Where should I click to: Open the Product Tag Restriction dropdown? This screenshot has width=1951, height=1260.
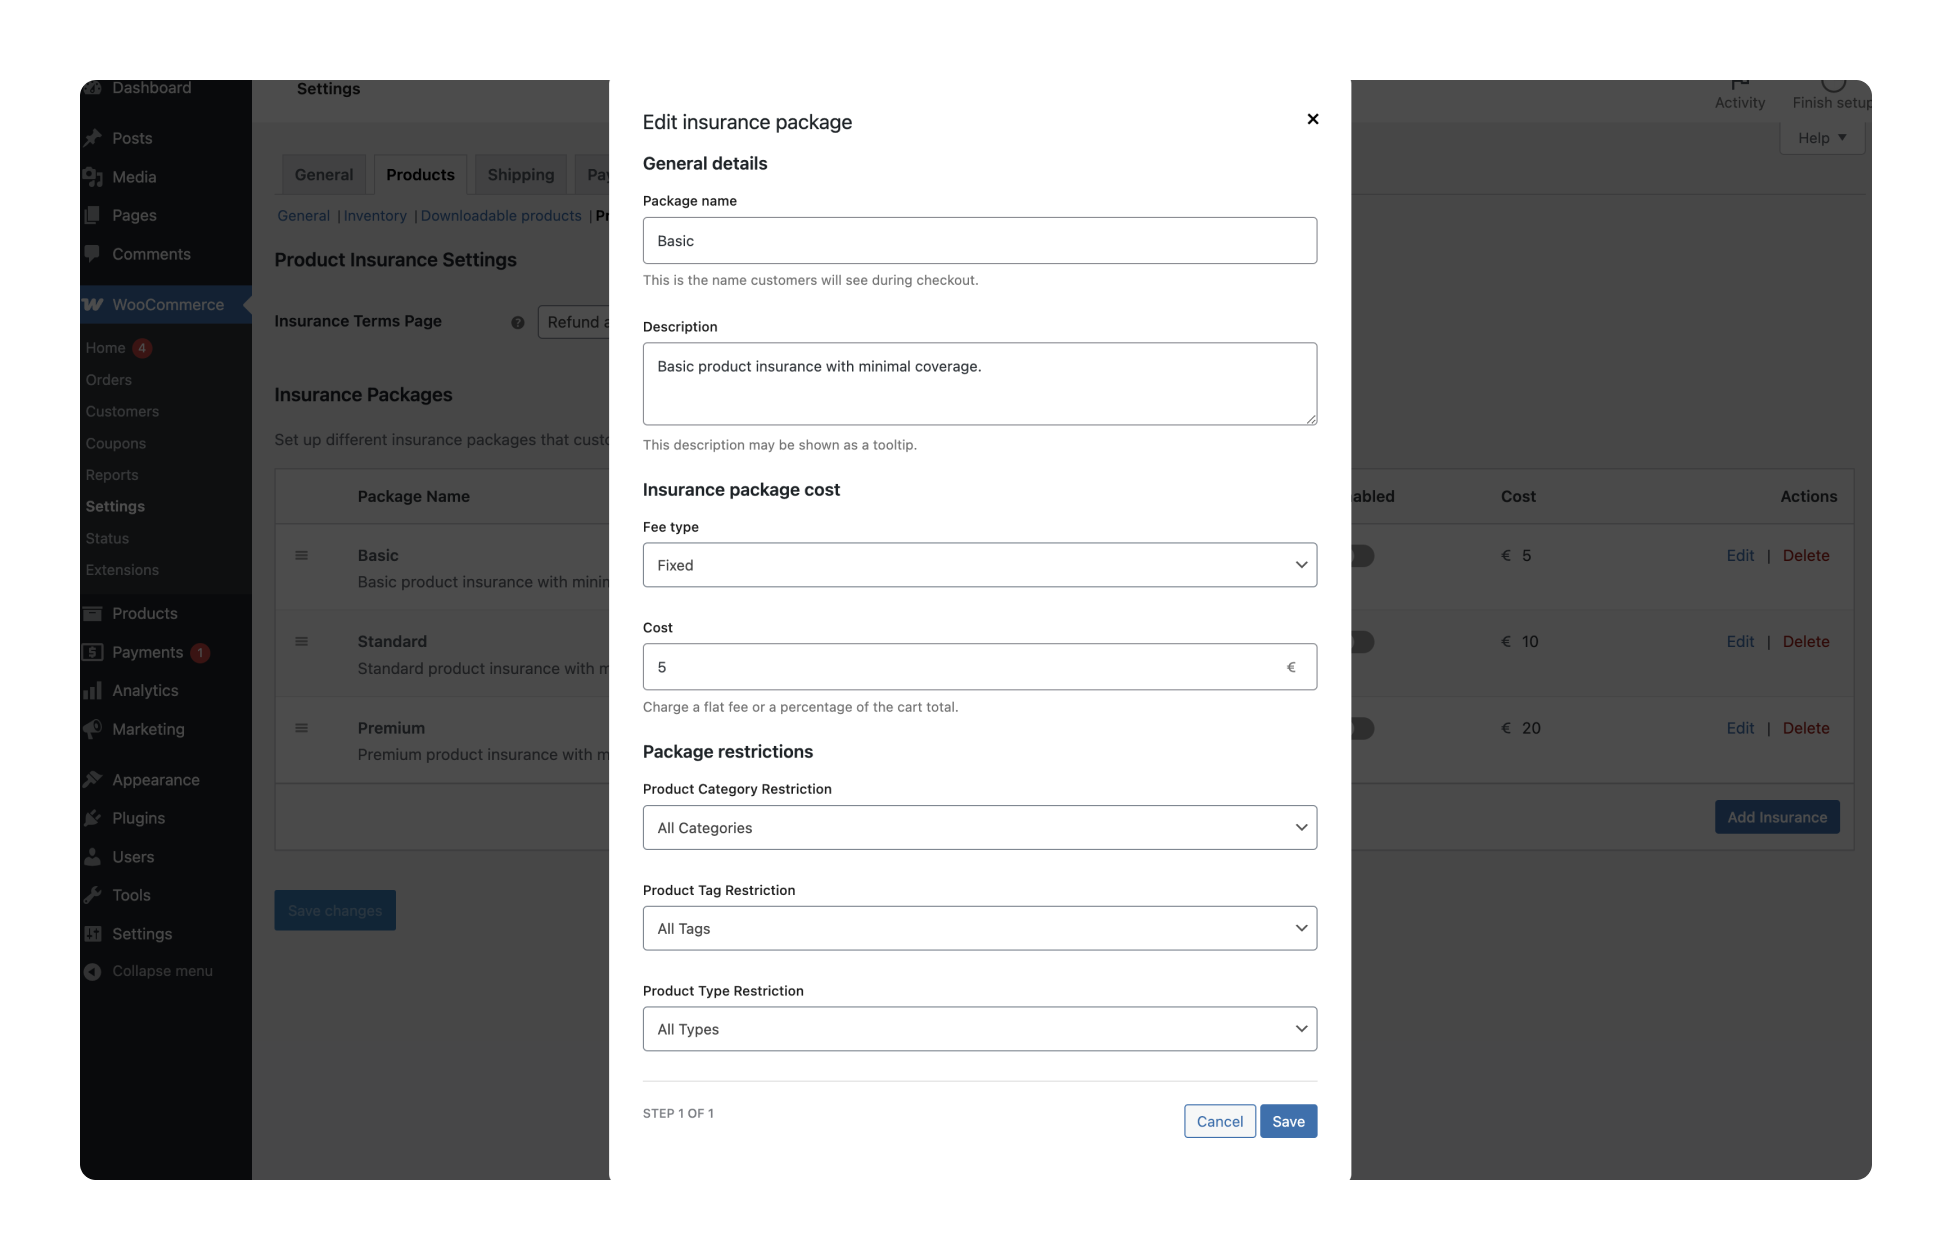(x=980, y=928)
